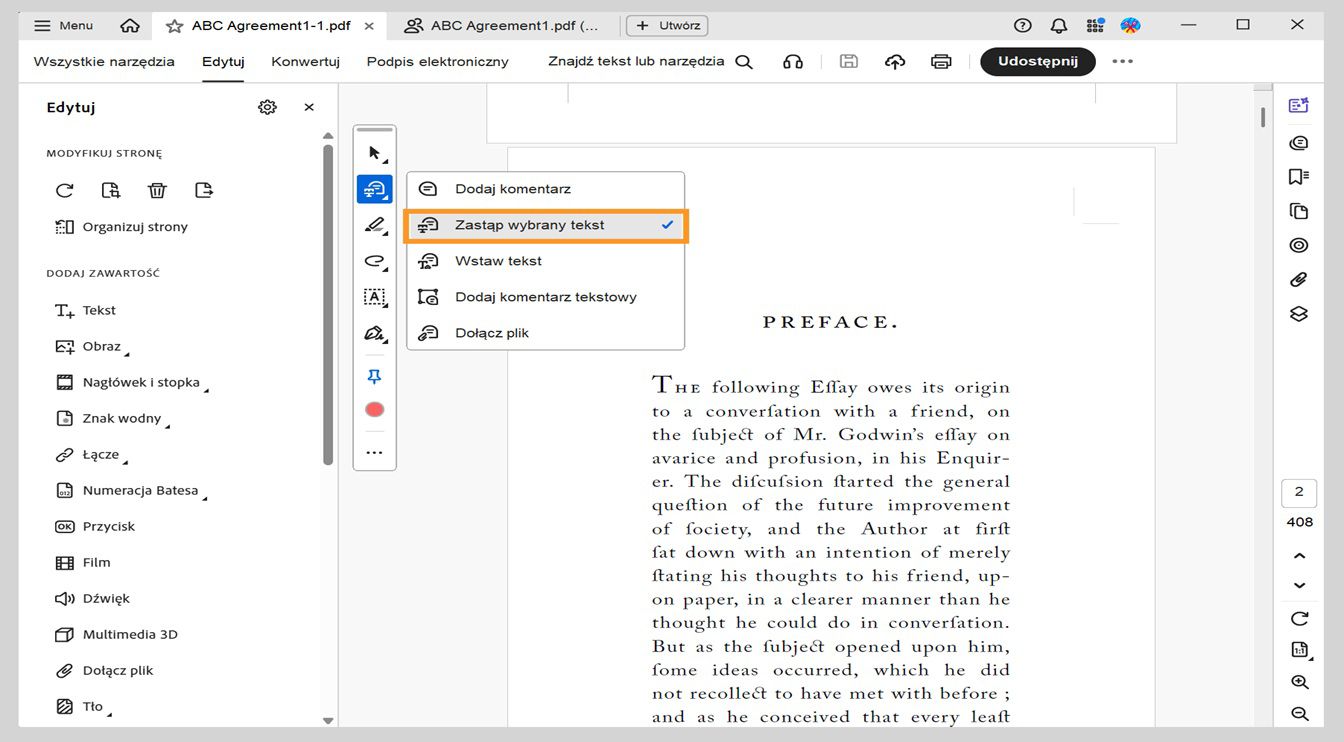Choose Dołącz plik from the popup menu
1344x742 pixels.
point(545,333)
